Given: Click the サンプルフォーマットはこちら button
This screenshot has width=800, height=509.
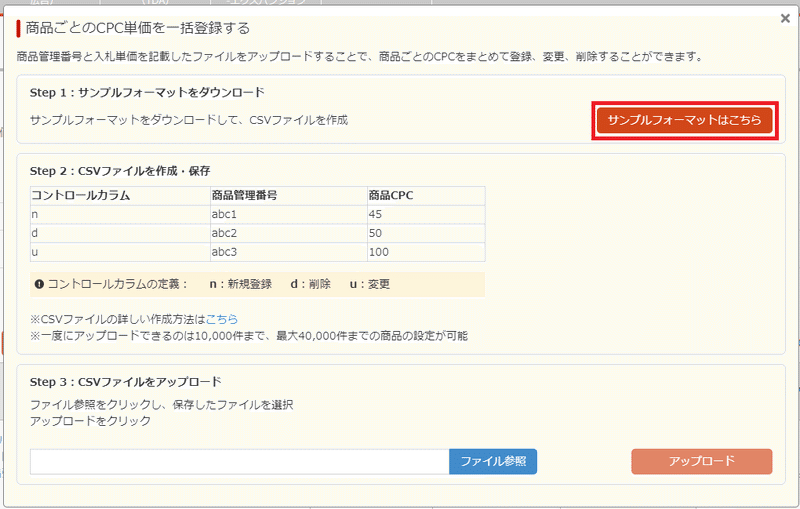Looking at the screenshot, I should 685,120.
